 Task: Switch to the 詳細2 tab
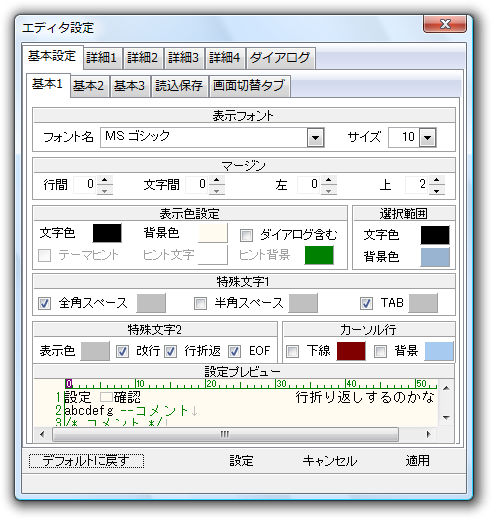click(143, 58)
